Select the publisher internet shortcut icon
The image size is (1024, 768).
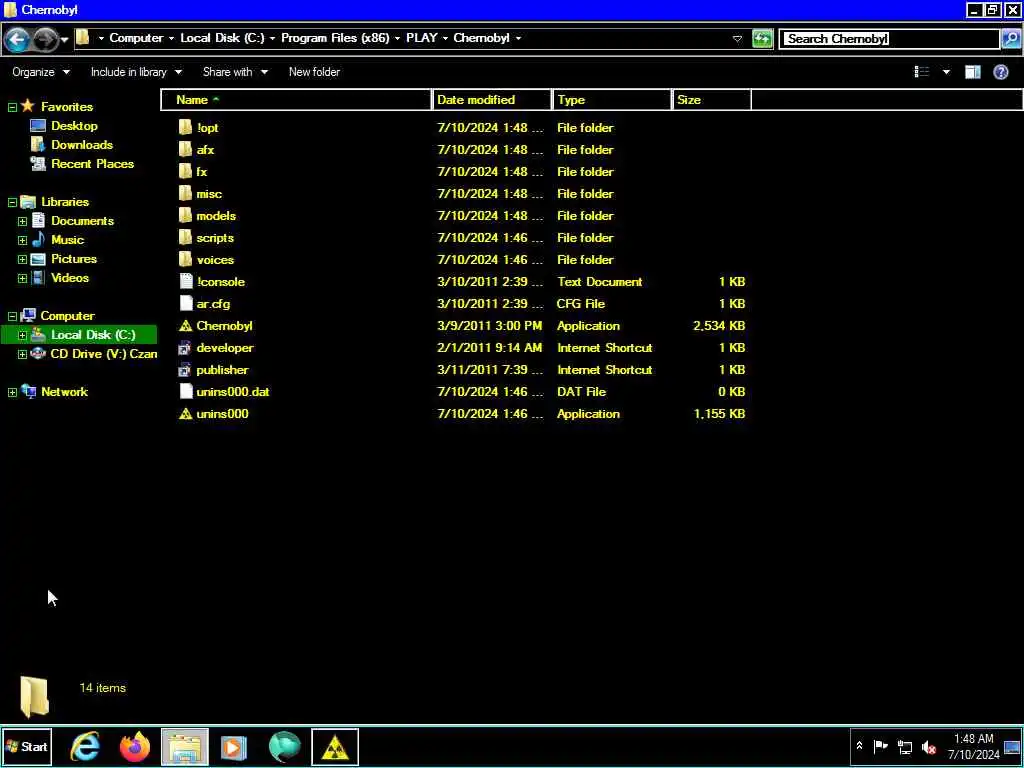coord(185,370)
